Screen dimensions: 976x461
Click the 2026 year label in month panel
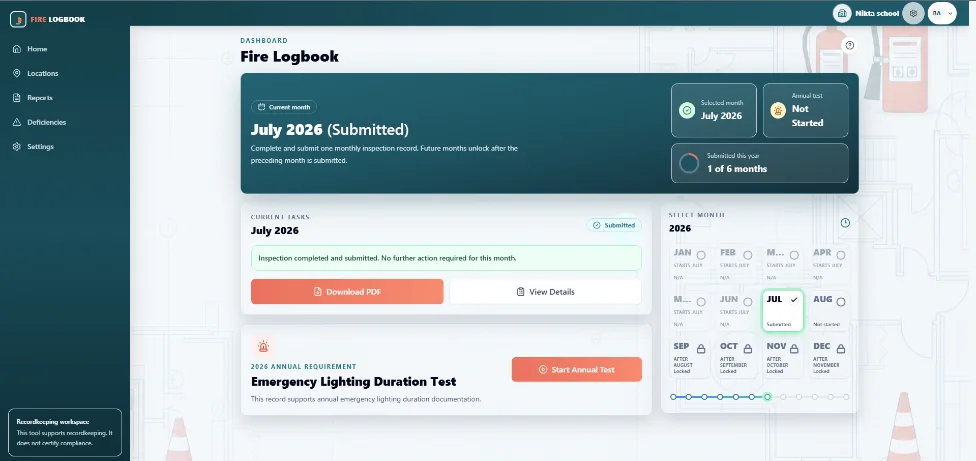[680, 228]
